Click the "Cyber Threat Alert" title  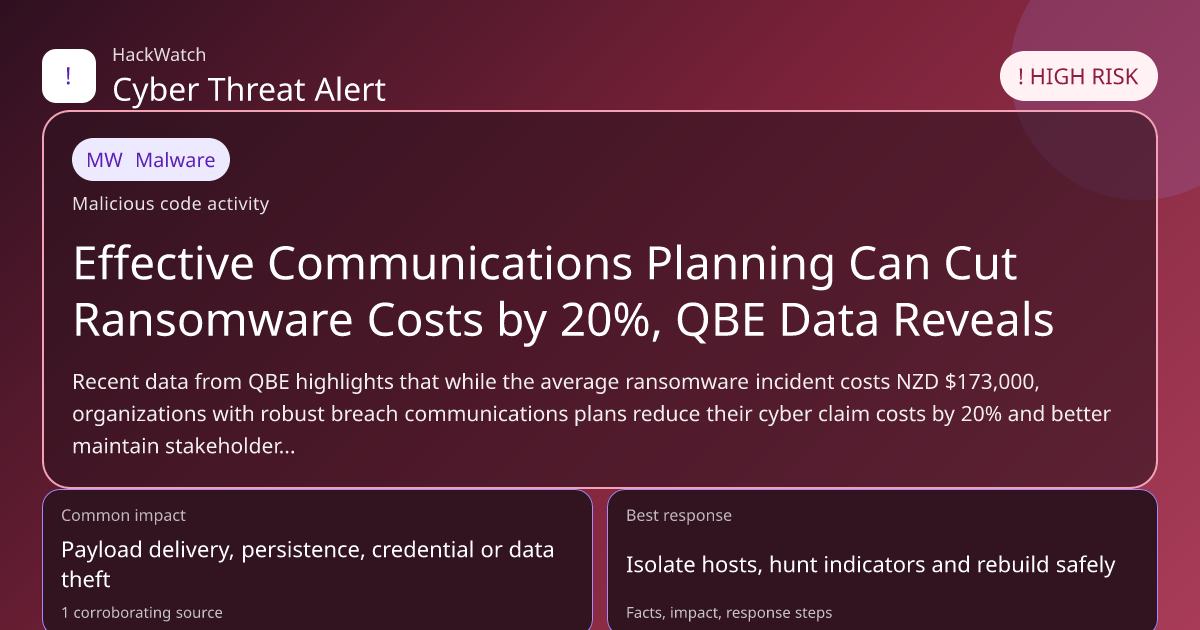pos(249,90)
